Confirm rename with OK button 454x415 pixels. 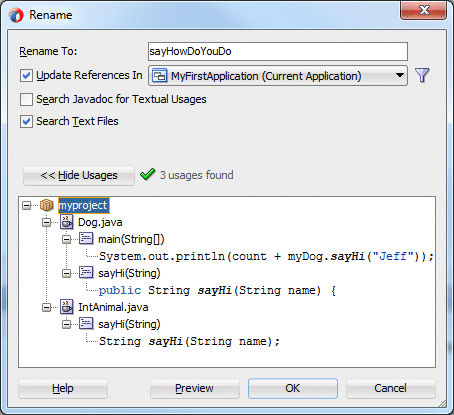[293, 388]
